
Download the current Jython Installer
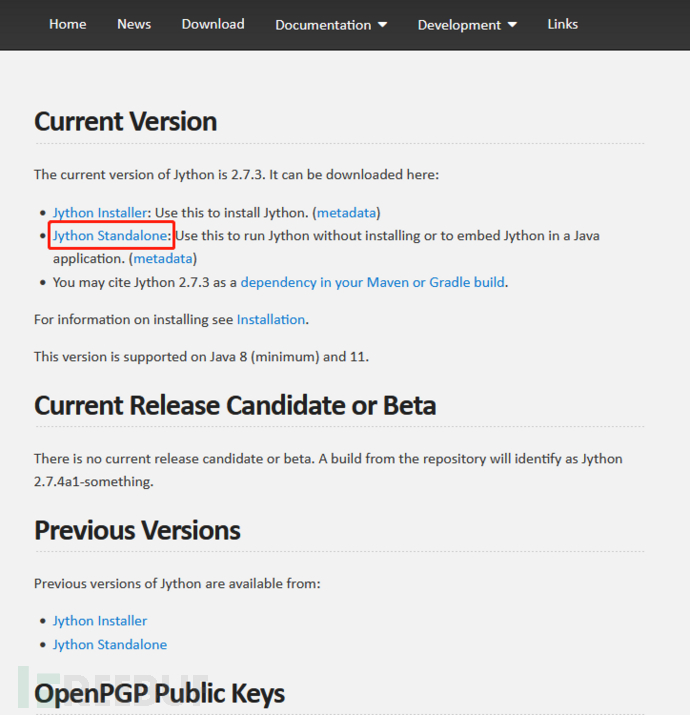click(100, 213)
